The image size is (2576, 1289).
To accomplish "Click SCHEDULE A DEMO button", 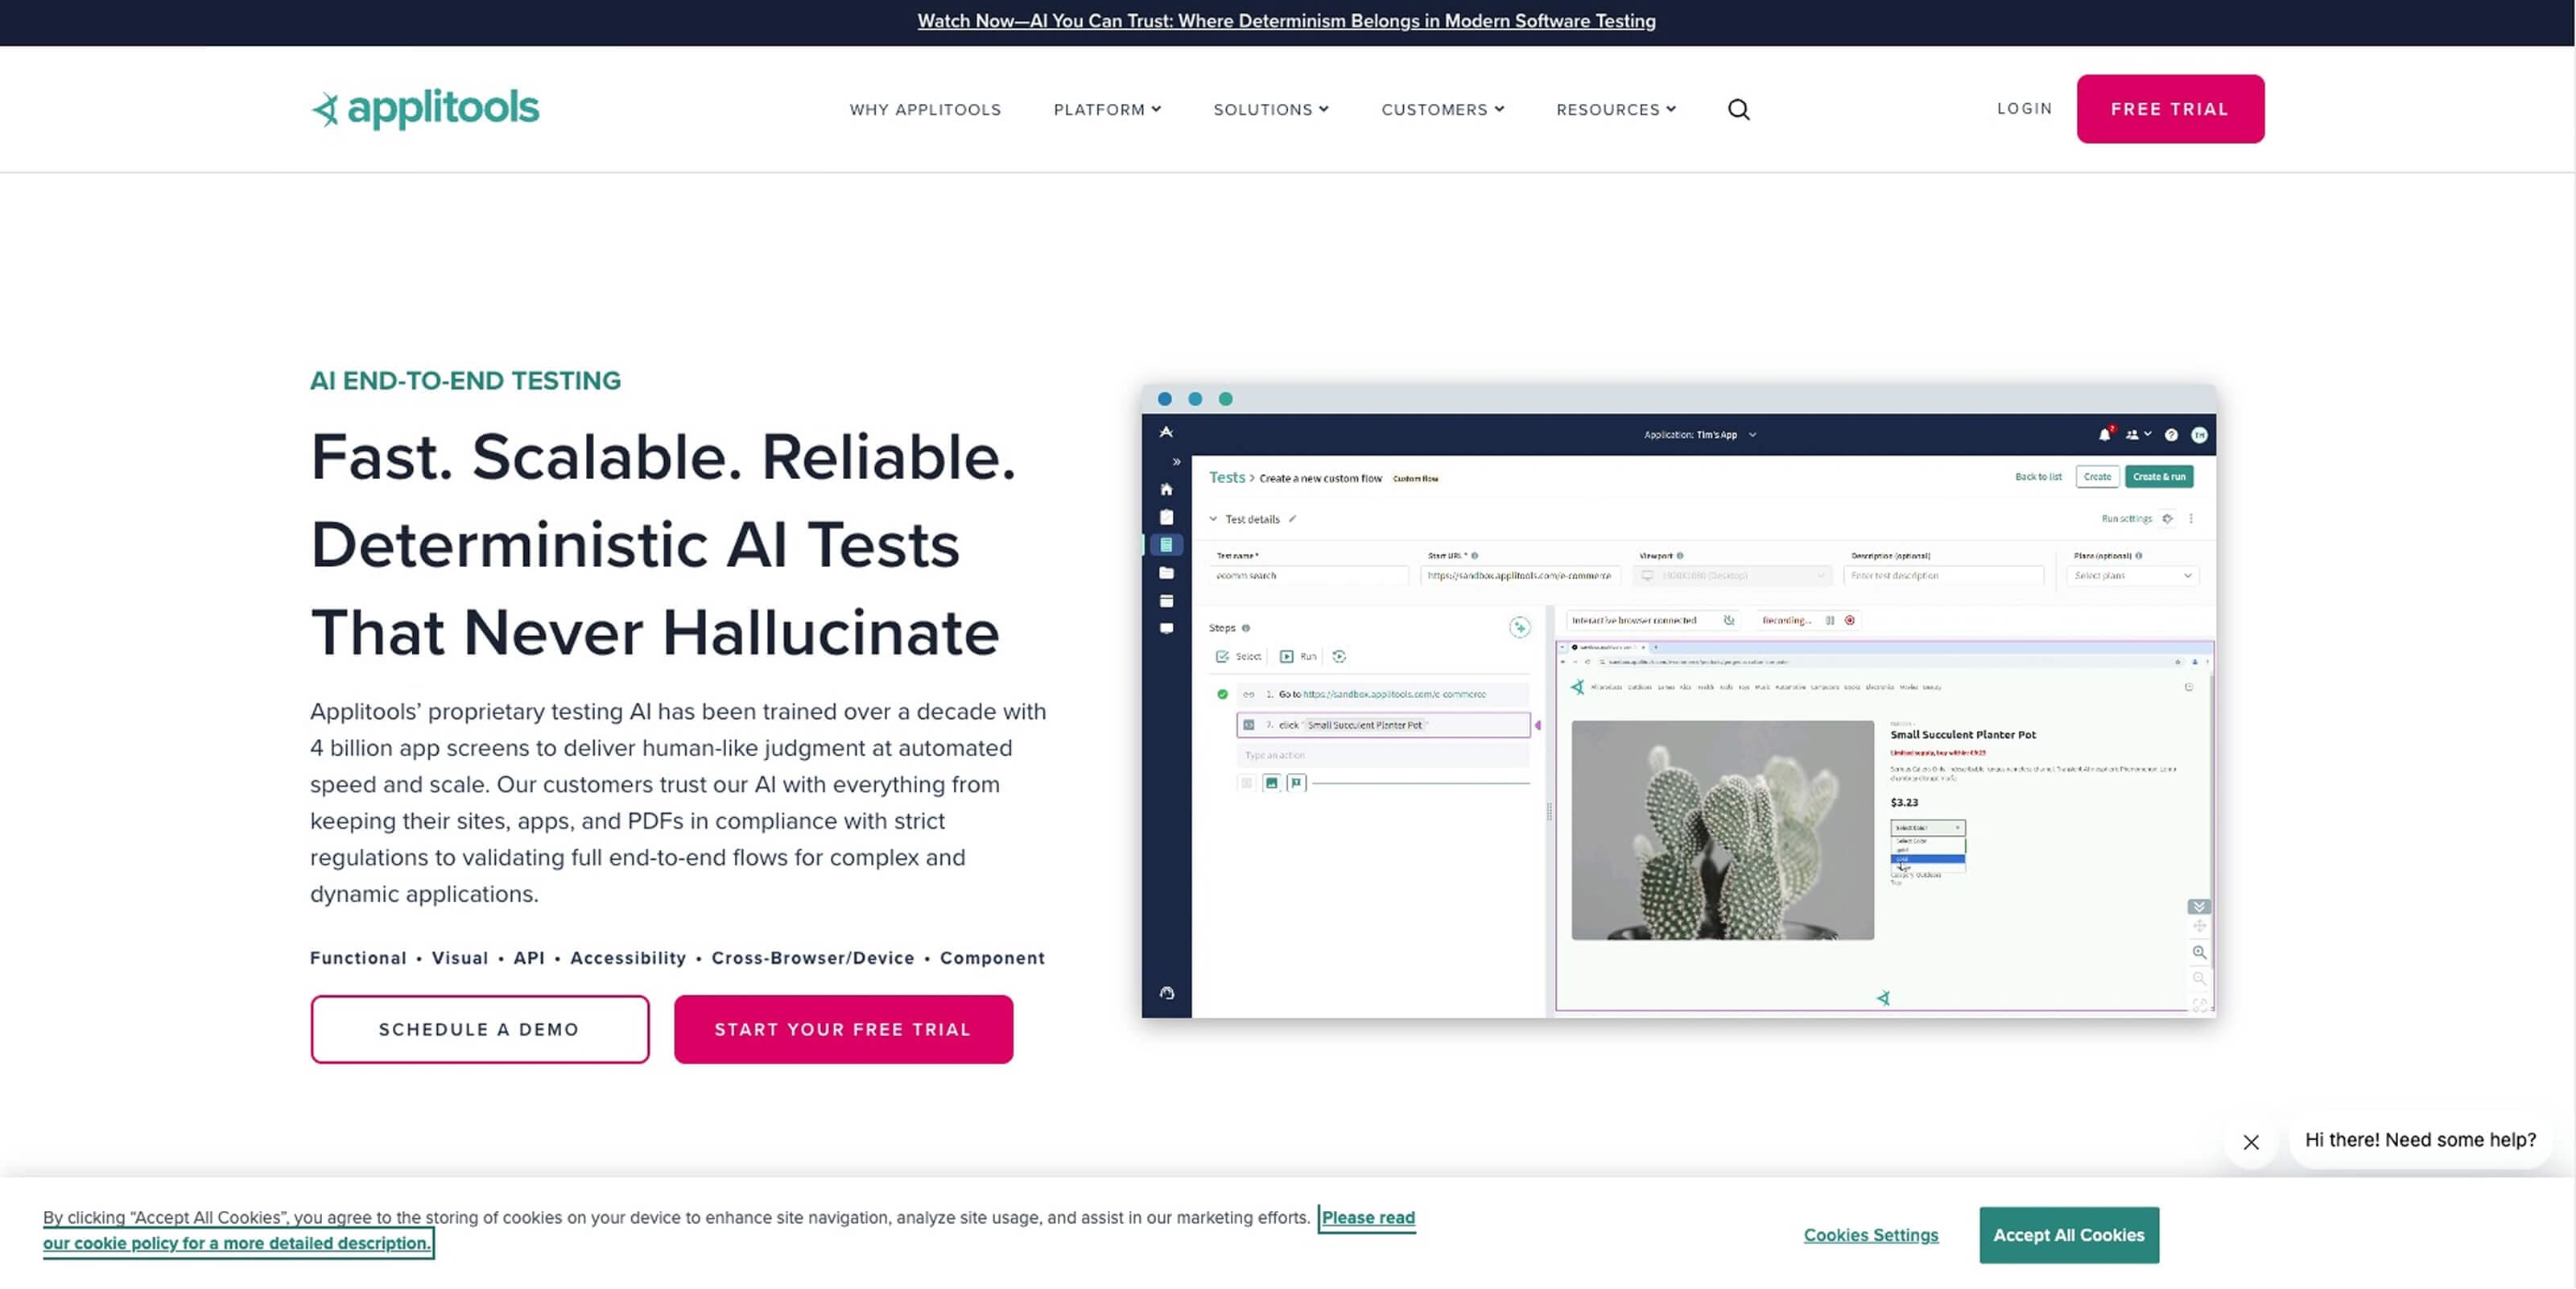I will (x=479, y=1029).
